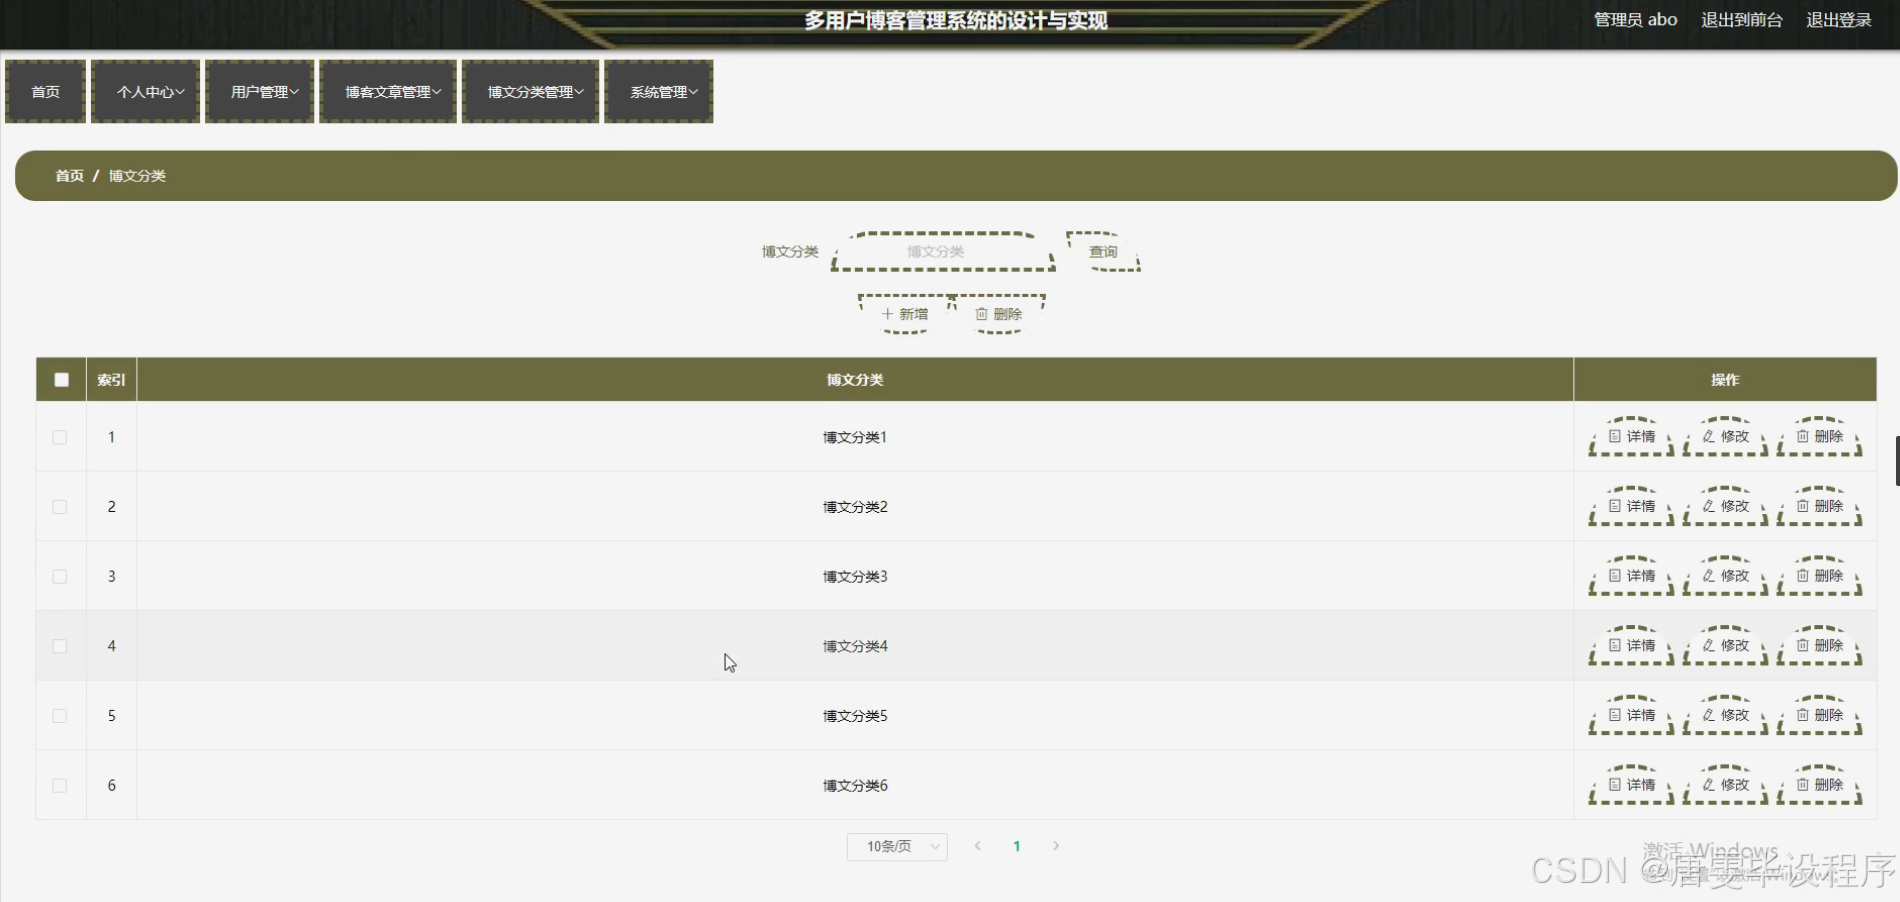Screen dimensions: 1900x902
Task: Expand the 个人中心 menu
Action: (146, 92)
